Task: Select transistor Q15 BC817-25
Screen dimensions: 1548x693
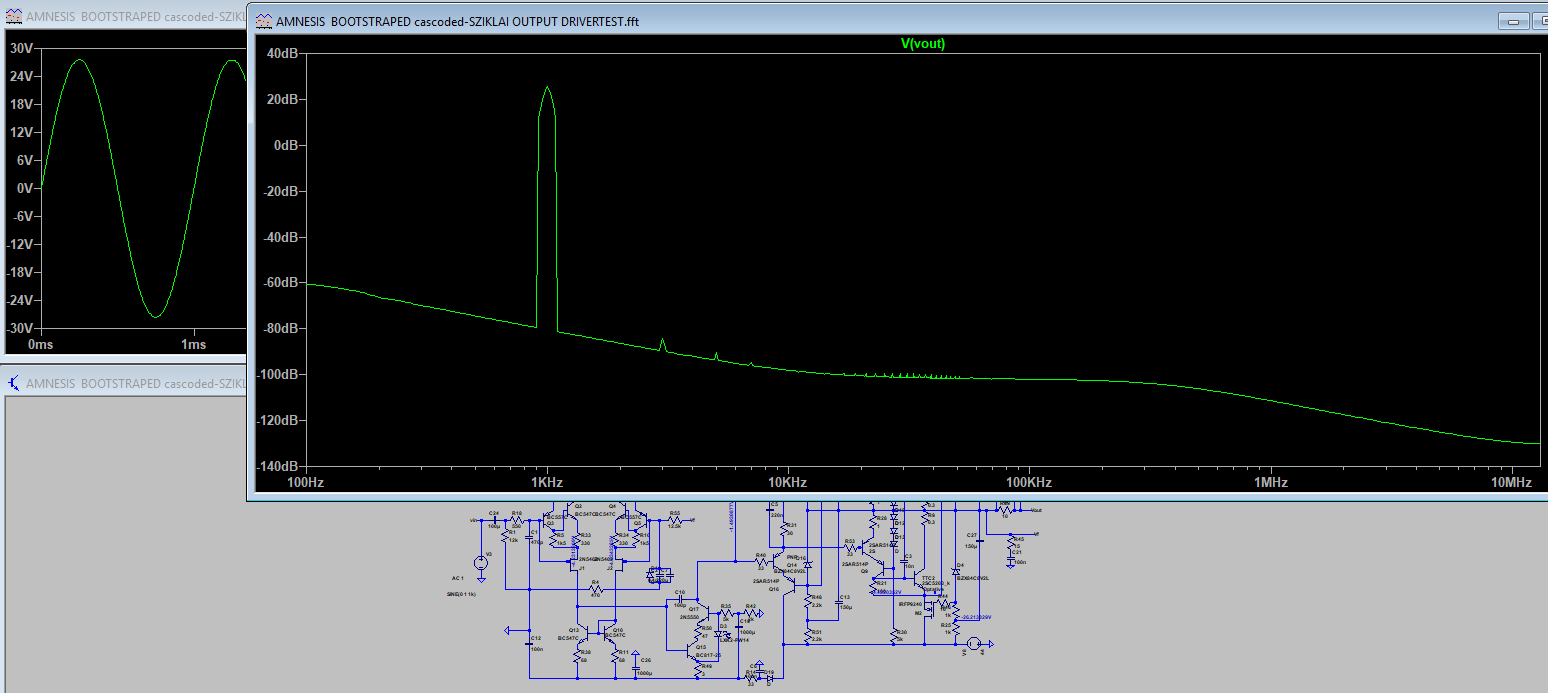Action: point(691,652)
